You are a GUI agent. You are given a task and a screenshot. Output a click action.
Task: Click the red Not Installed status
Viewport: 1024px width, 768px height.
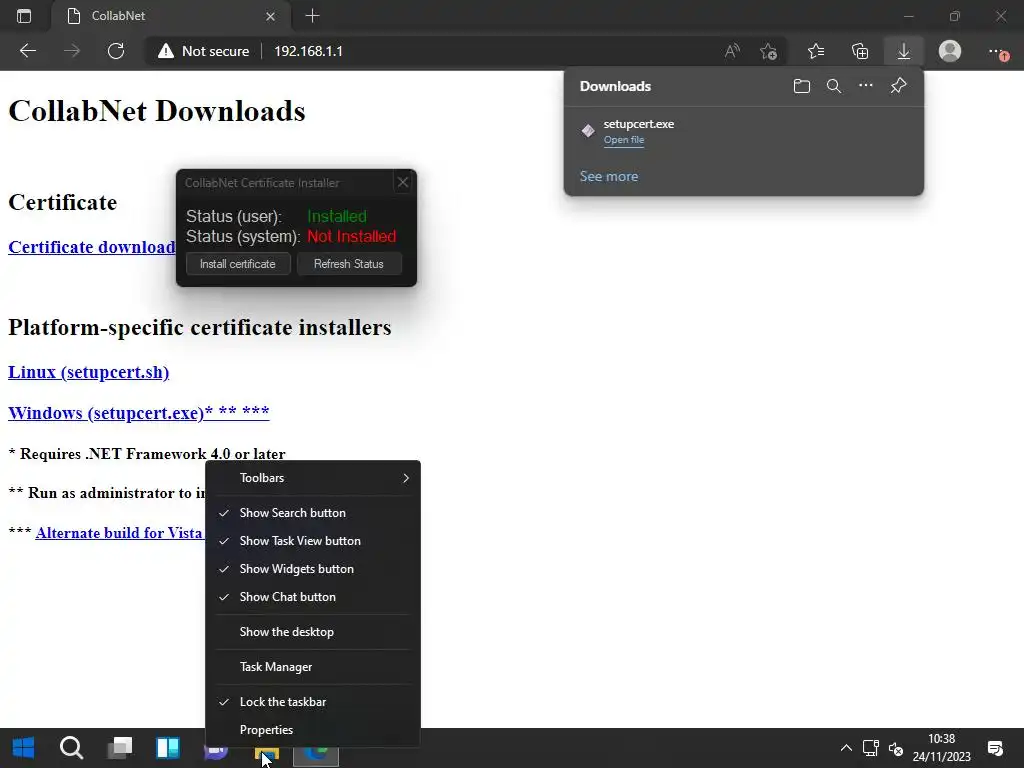point(352,236)
